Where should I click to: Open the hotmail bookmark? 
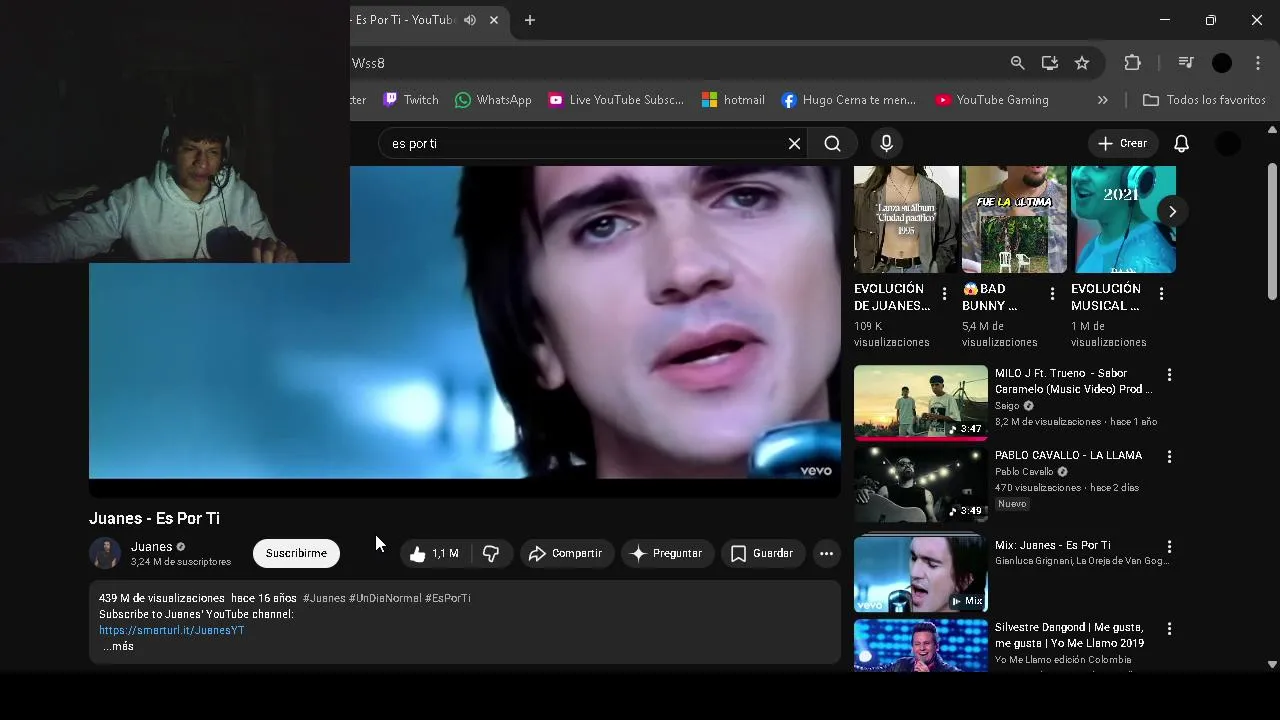click(x=733, y=100)
